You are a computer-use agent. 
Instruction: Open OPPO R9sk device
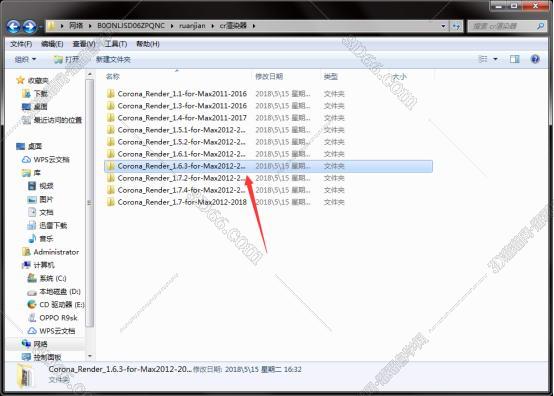pos(58,318)
